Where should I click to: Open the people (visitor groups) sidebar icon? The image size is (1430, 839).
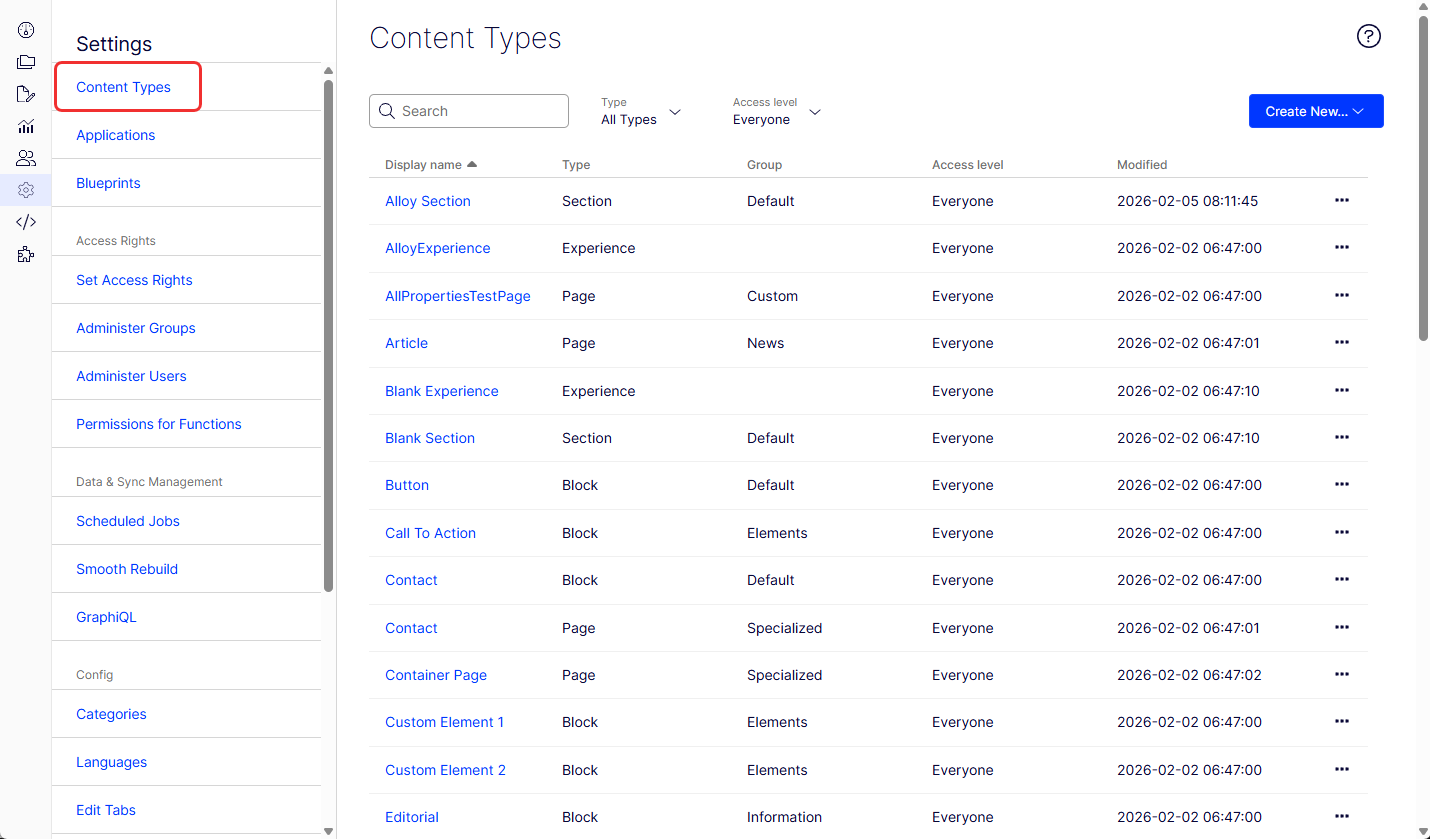[x=26, y=158]
